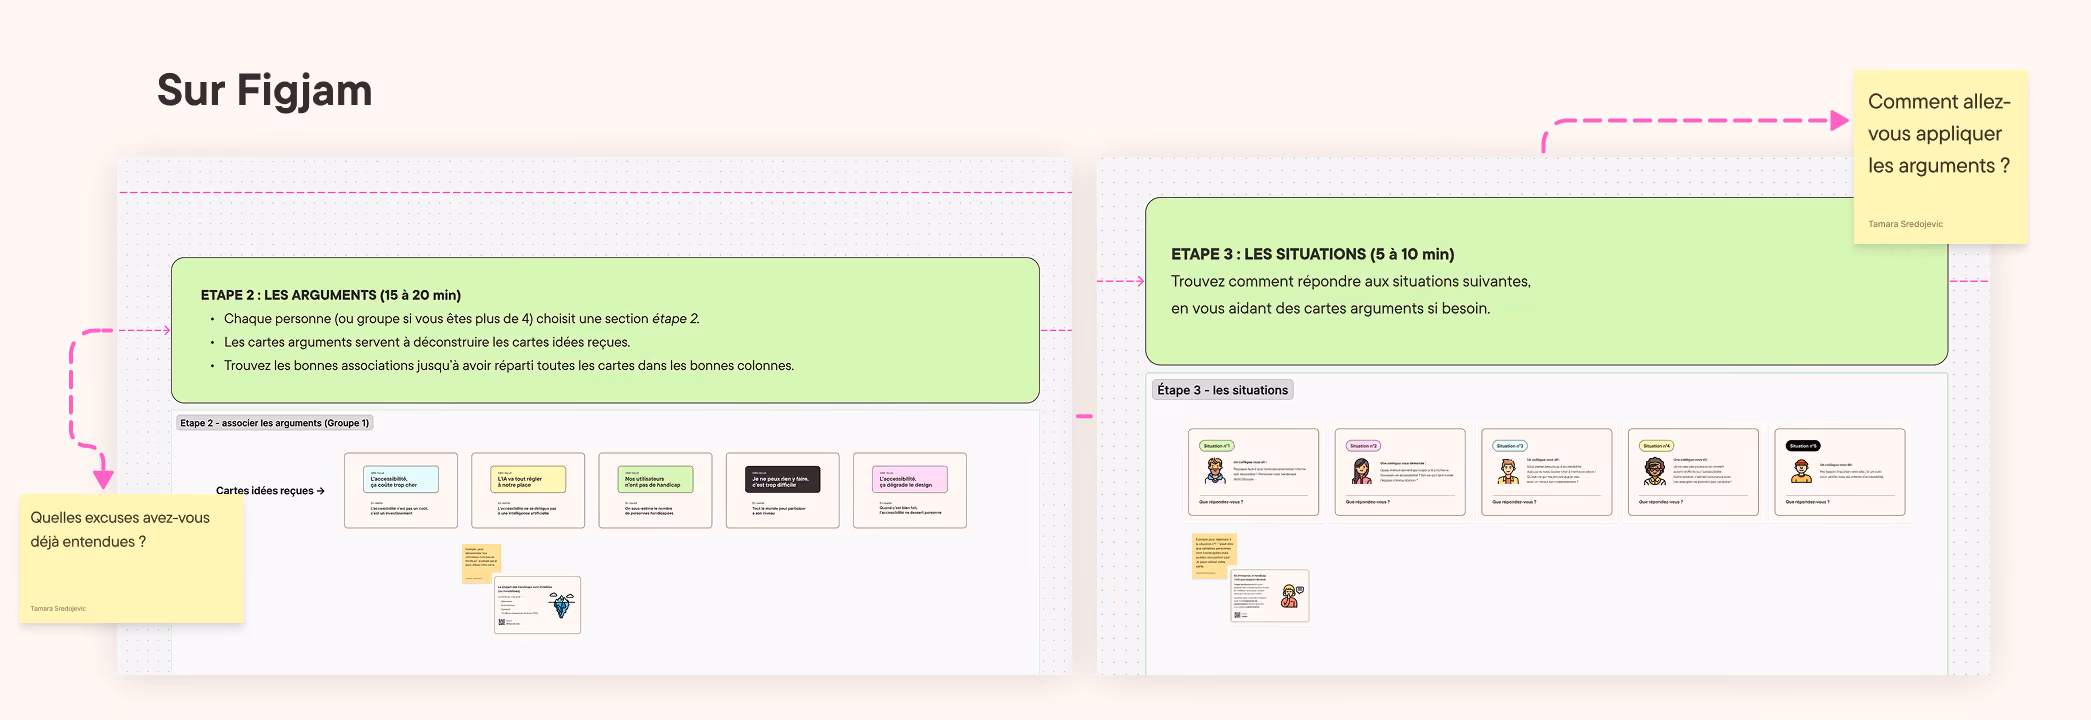Open the "L'accessibilité, ça dégrade le design" card
The width and height of the screenshot is (2091, 724).
click(x=909, y=490)
